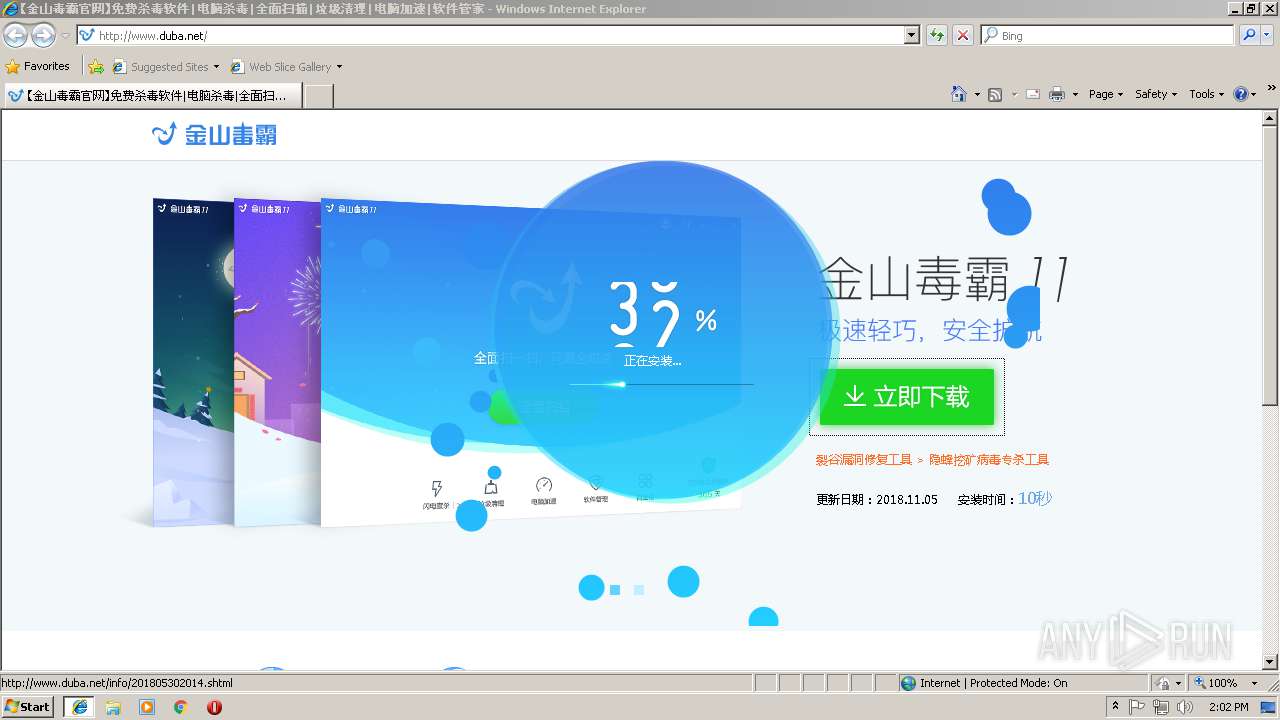Click the Add to Favorites Bar icon
Viewport: 1280px width, 720px height.
click(96, 67)
